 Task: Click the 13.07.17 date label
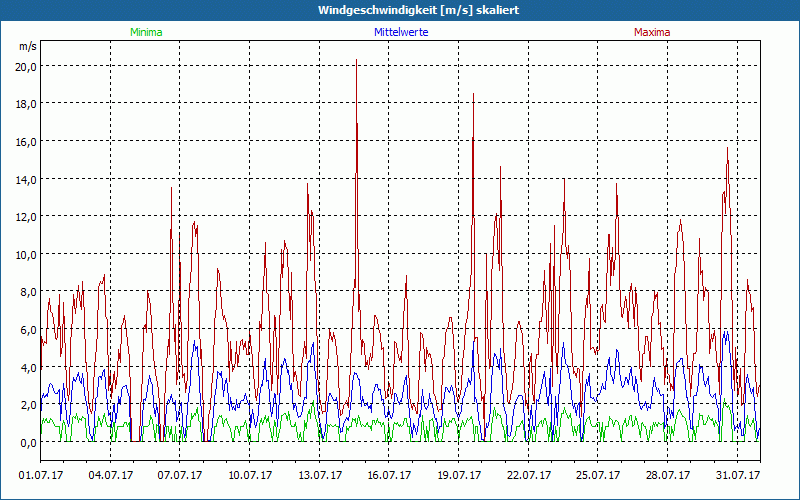point(320,476)
